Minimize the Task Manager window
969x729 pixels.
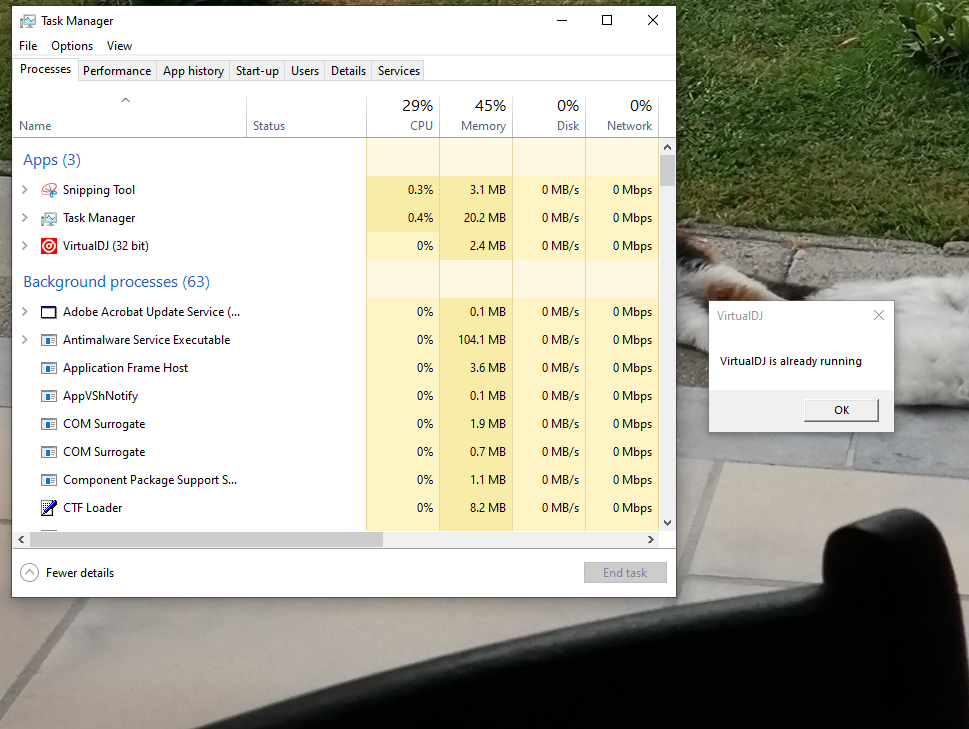(x=562, y=20)
